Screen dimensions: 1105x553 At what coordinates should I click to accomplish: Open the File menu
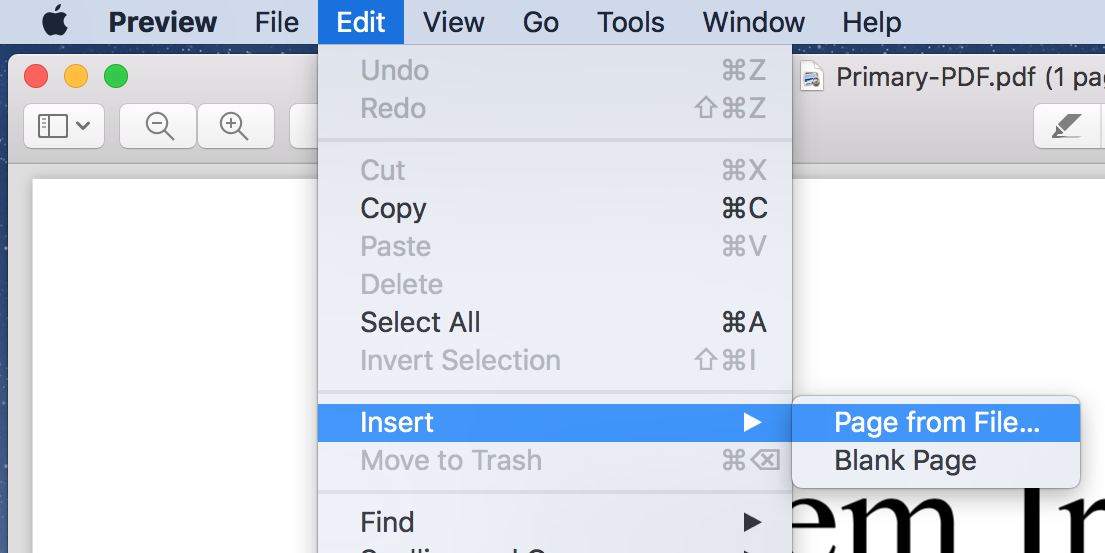(x=277, y=22)
